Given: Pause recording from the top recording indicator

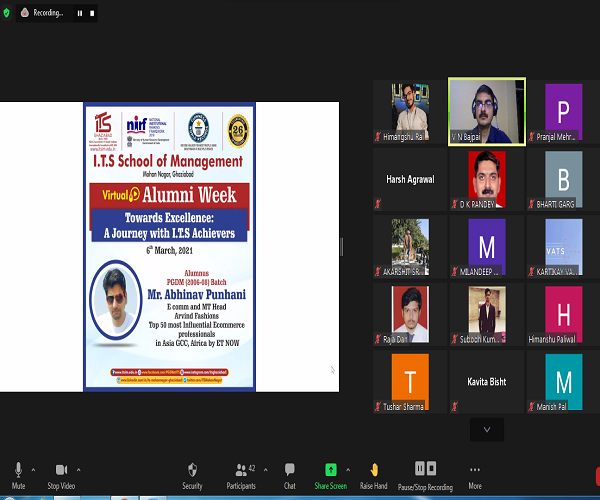Looking at the screenshot, I should click(80, 13).
